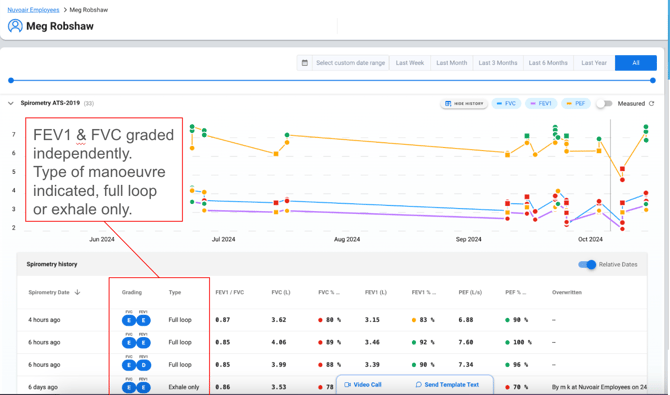The height and width of the screenshot is (395, 670).
Task: Start a Video Call
Action: click(x=363, y=385)
